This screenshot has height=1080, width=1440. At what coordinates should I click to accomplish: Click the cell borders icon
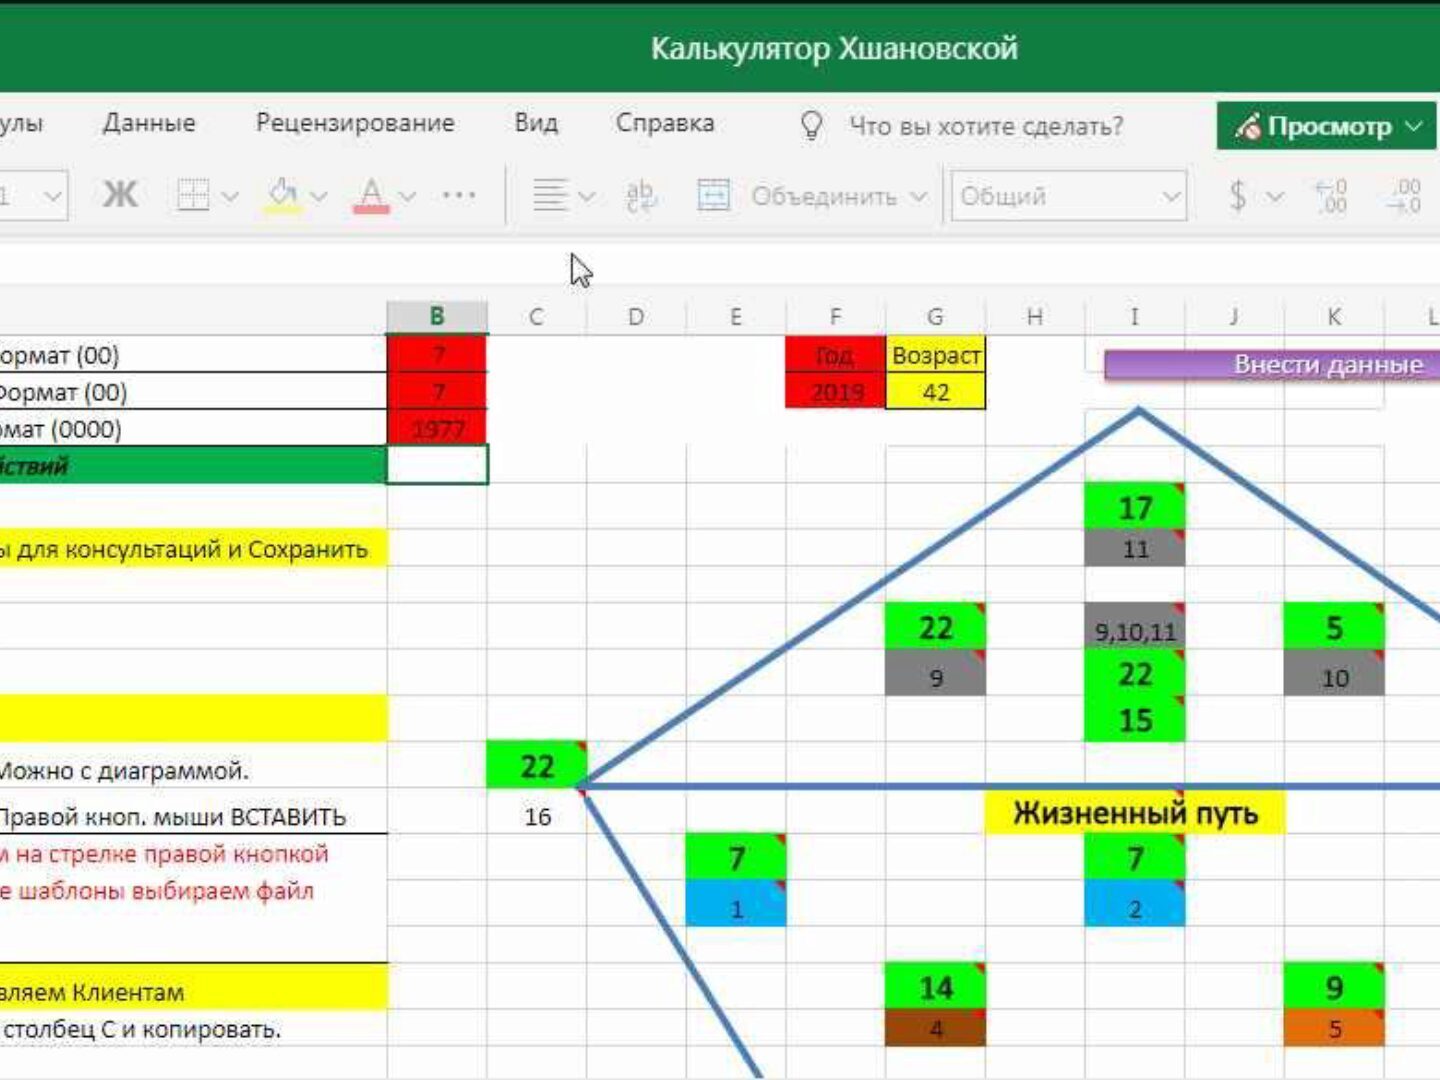(193, 195)
